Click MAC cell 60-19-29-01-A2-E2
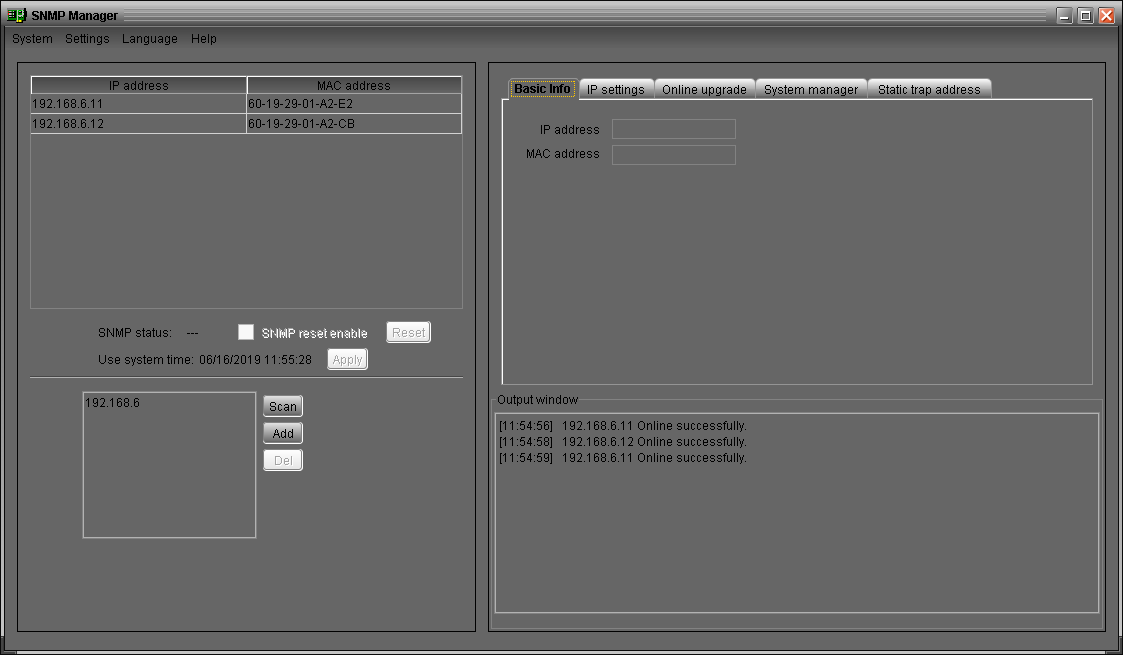 pos(354,104)
